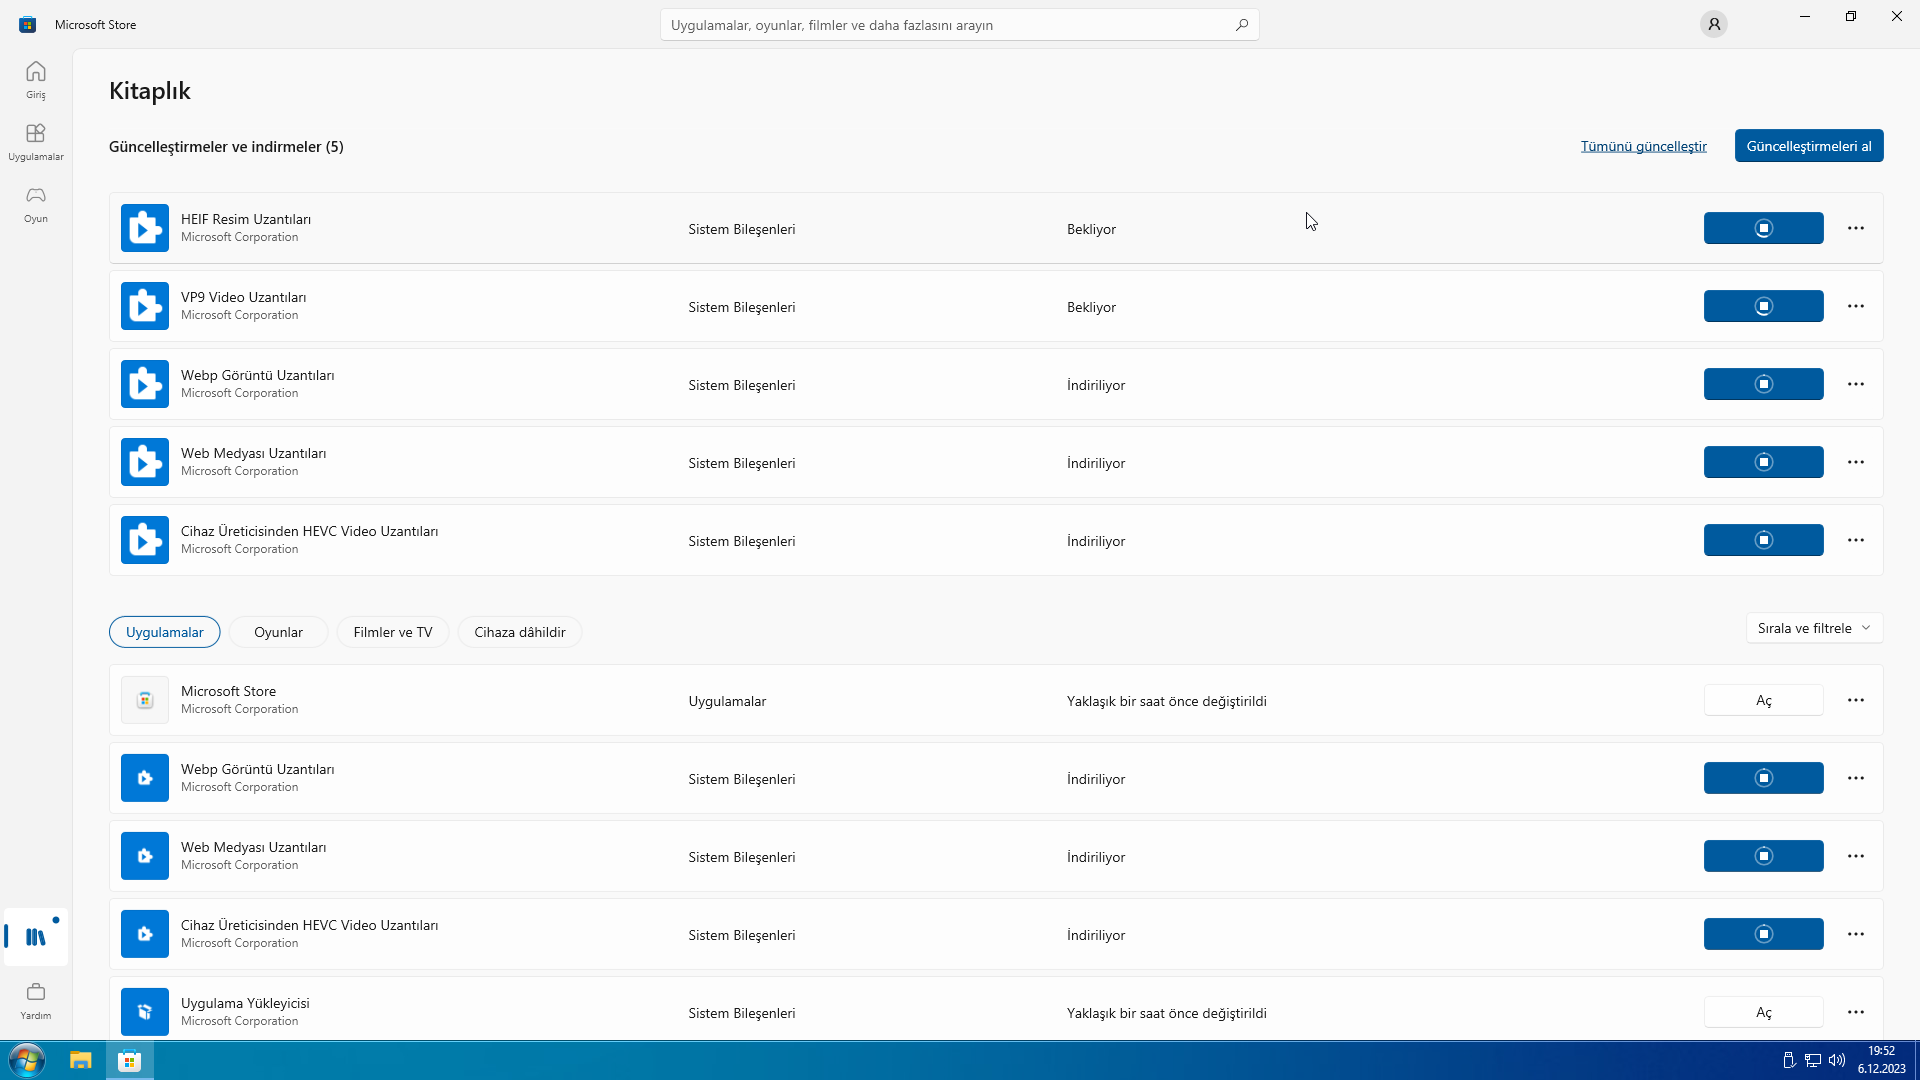
Task: Click the Microsoft Store app icon in library list
Action: (x=145, y=700)
